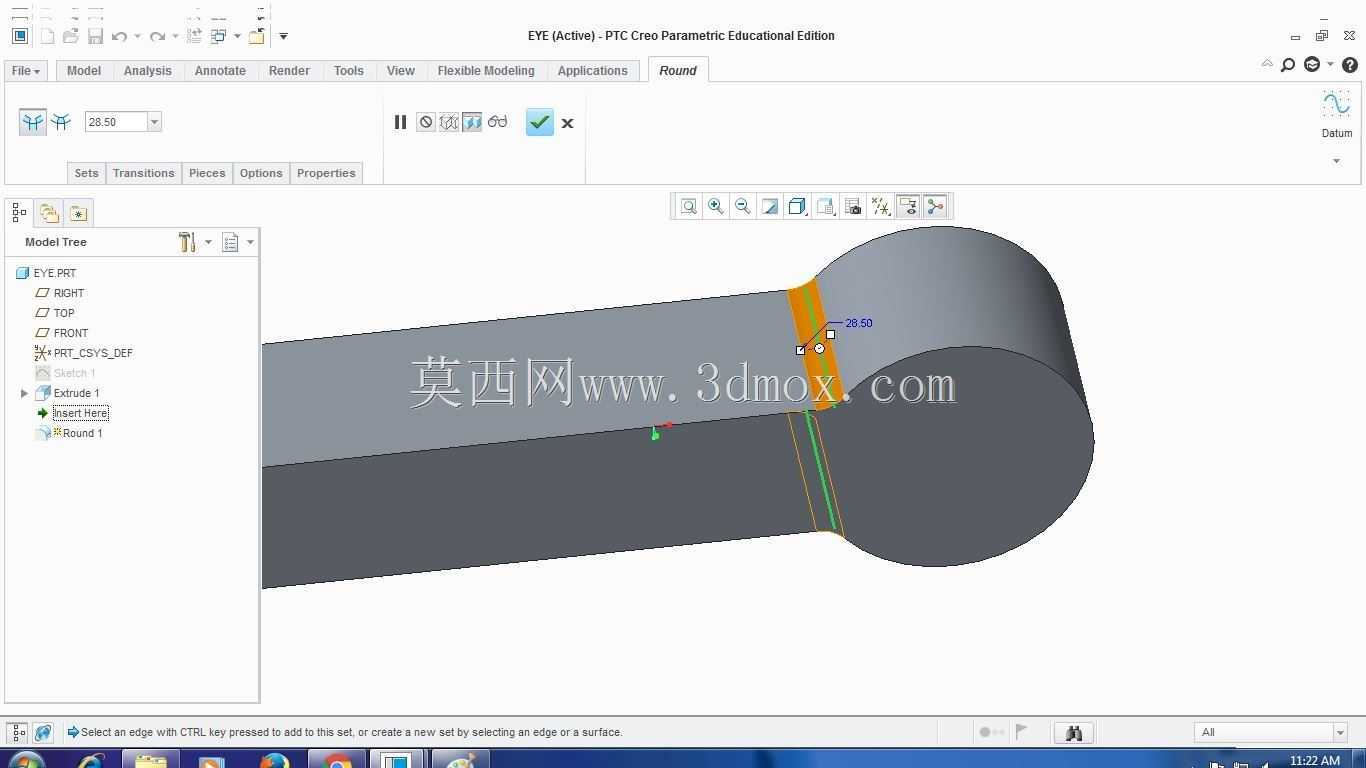This screenshot has width=1366, height=768.
Task: Toggle Annotation Display icon
Action: point(908,206)
